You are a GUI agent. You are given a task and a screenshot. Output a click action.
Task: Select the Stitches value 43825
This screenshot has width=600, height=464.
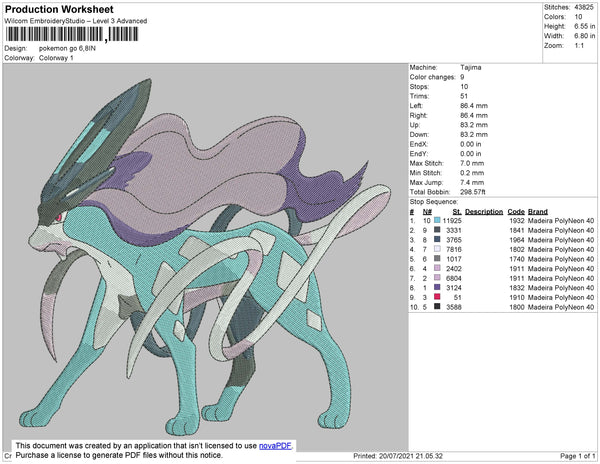click(x=584, y=7)
